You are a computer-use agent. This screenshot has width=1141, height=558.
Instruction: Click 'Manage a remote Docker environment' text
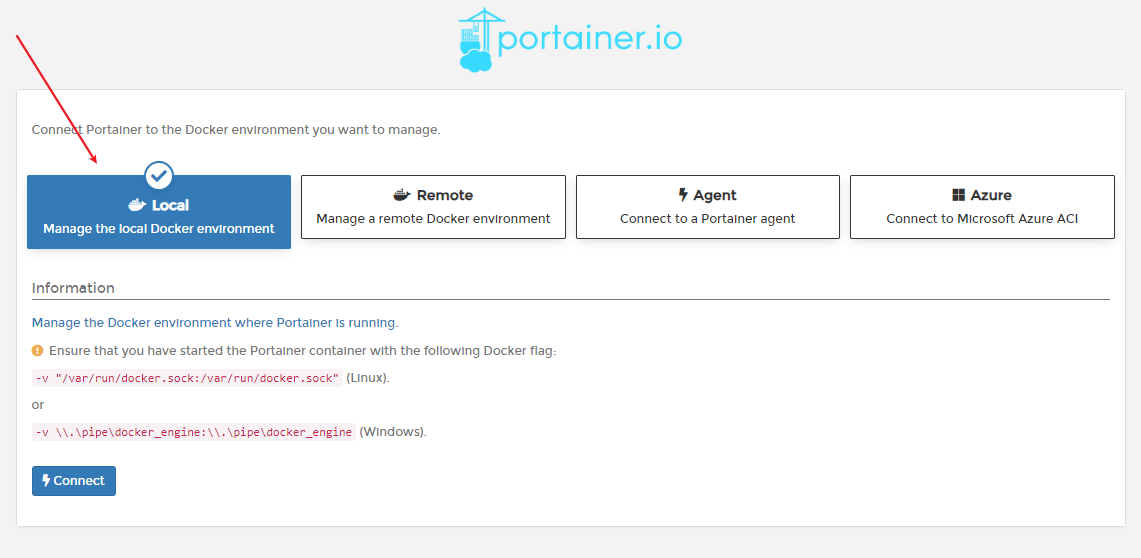point(433,218)
